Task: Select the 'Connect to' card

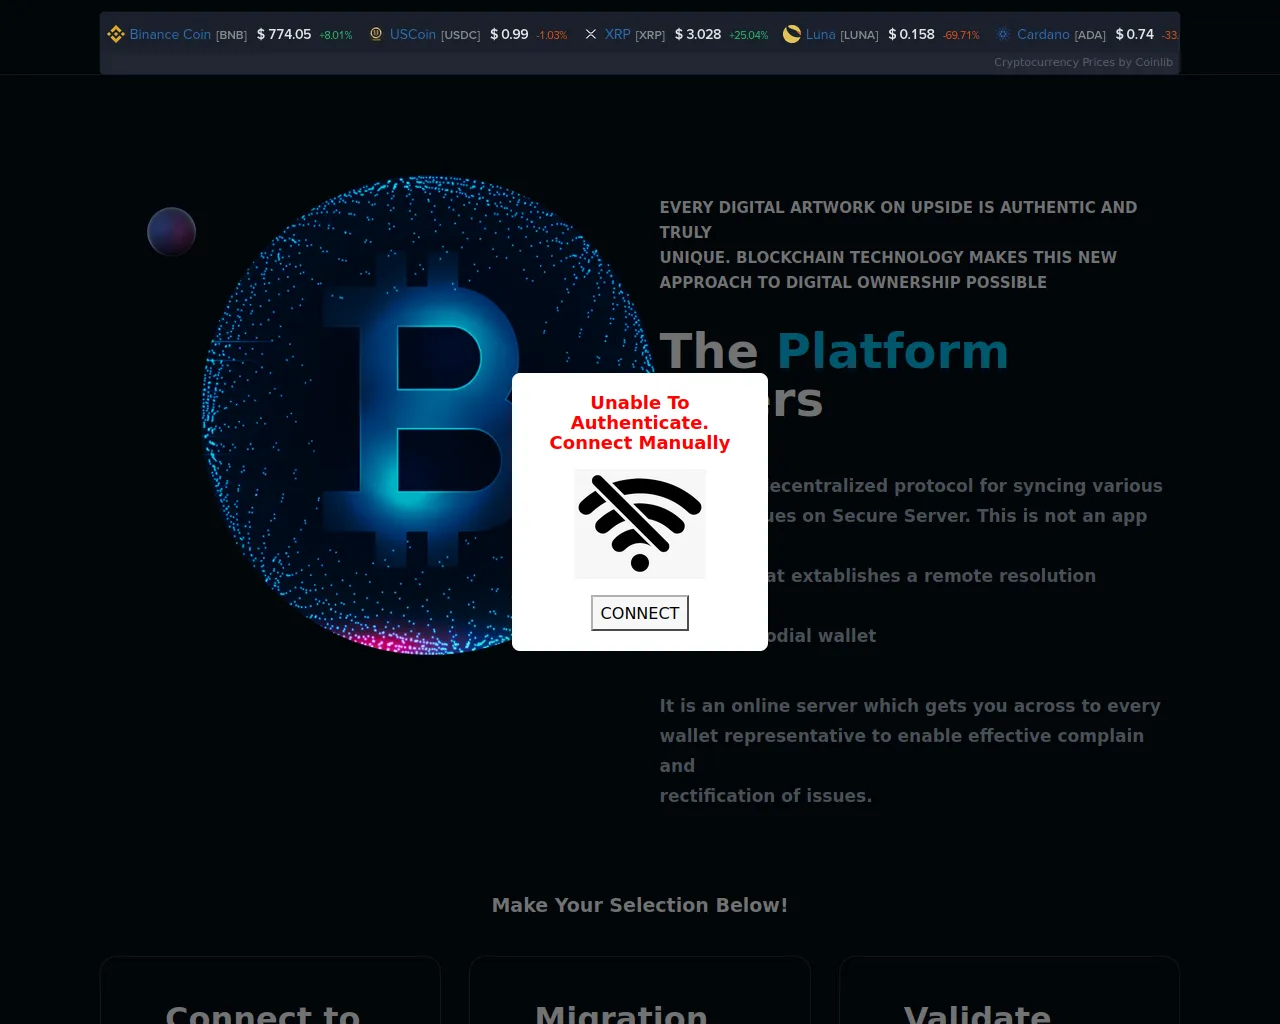Action: click(x=270, y=990)
